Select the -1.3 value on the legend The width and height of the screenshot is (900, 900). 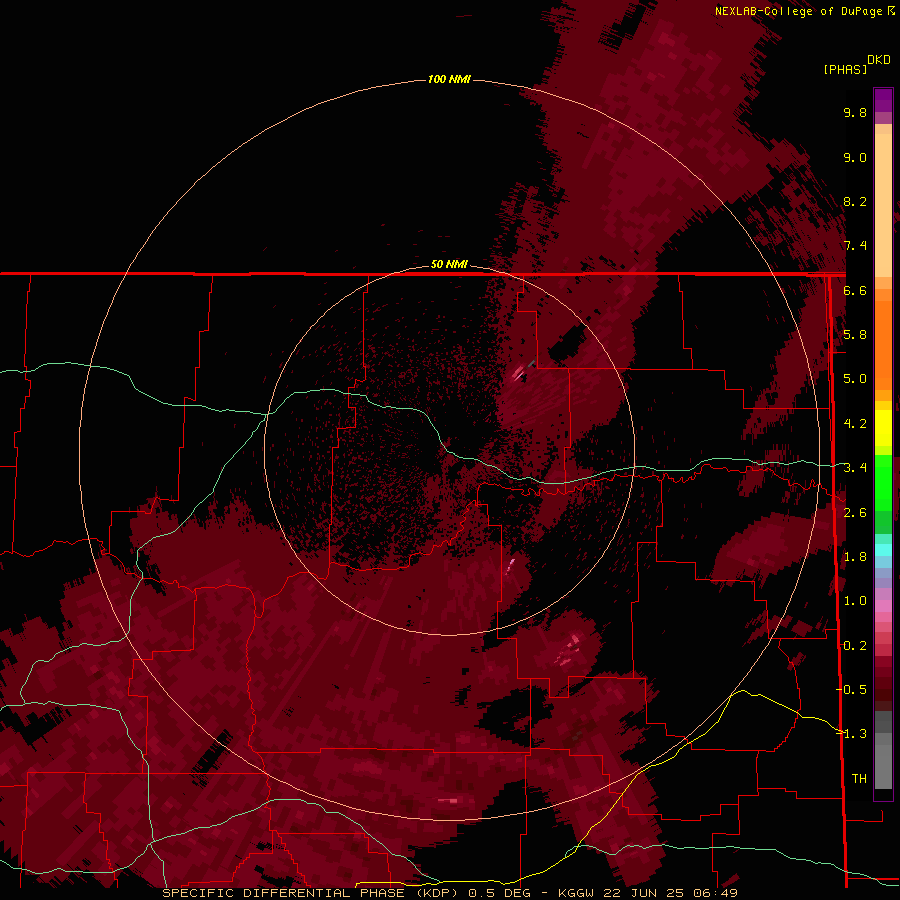(851, 734)
